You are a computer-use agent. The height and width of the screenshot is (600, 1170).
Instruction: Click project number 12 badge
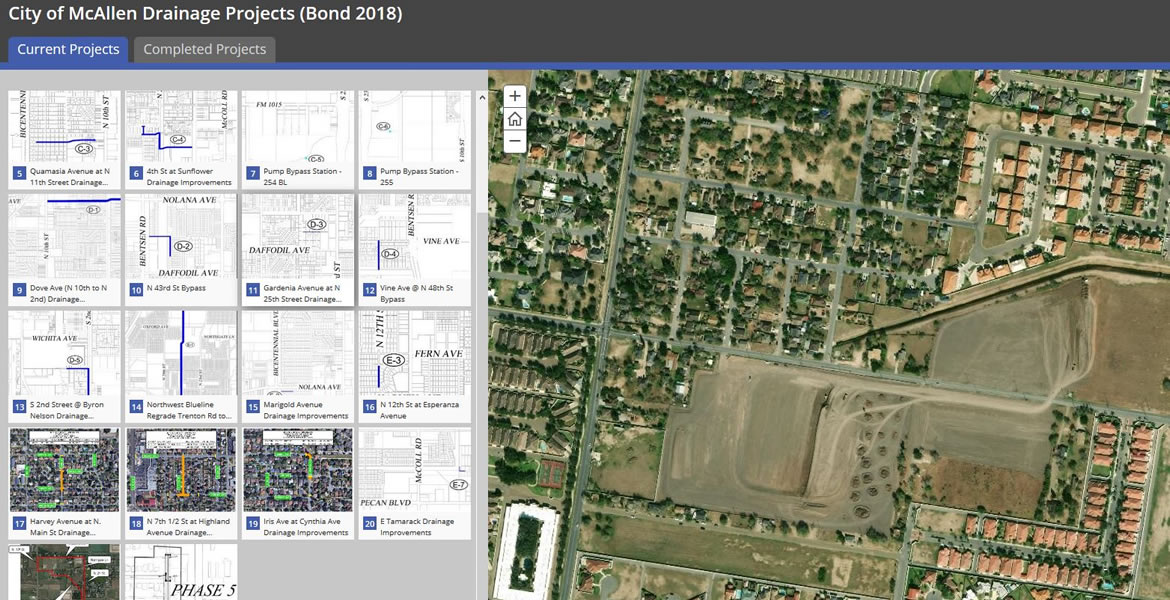click(x=369, y=290)
